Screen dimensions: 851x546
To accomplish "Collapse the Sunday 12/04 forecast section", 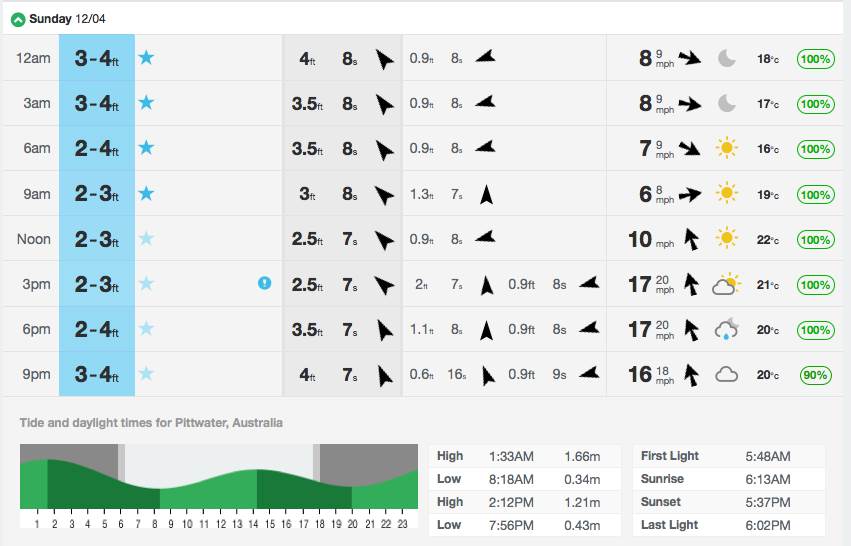I will (18, 19).
